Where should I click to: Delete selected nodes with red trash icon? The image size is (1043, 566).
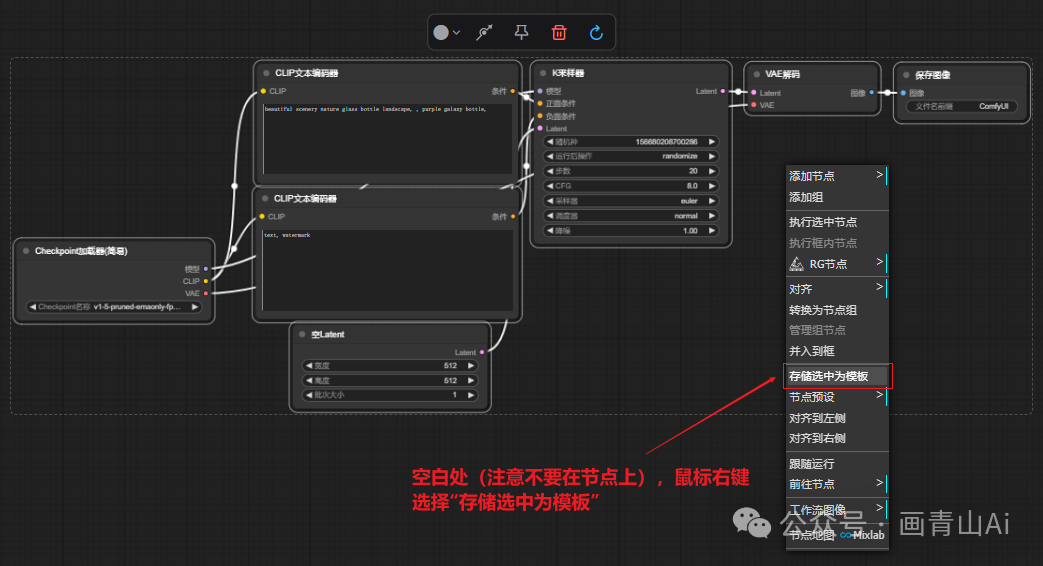559,32
